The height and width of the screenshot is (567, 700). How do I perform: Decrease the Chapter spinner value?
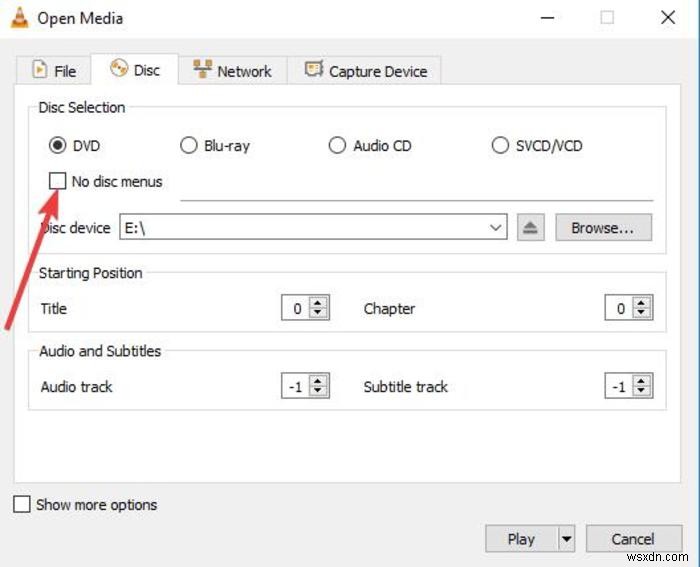tap(642, 314)
